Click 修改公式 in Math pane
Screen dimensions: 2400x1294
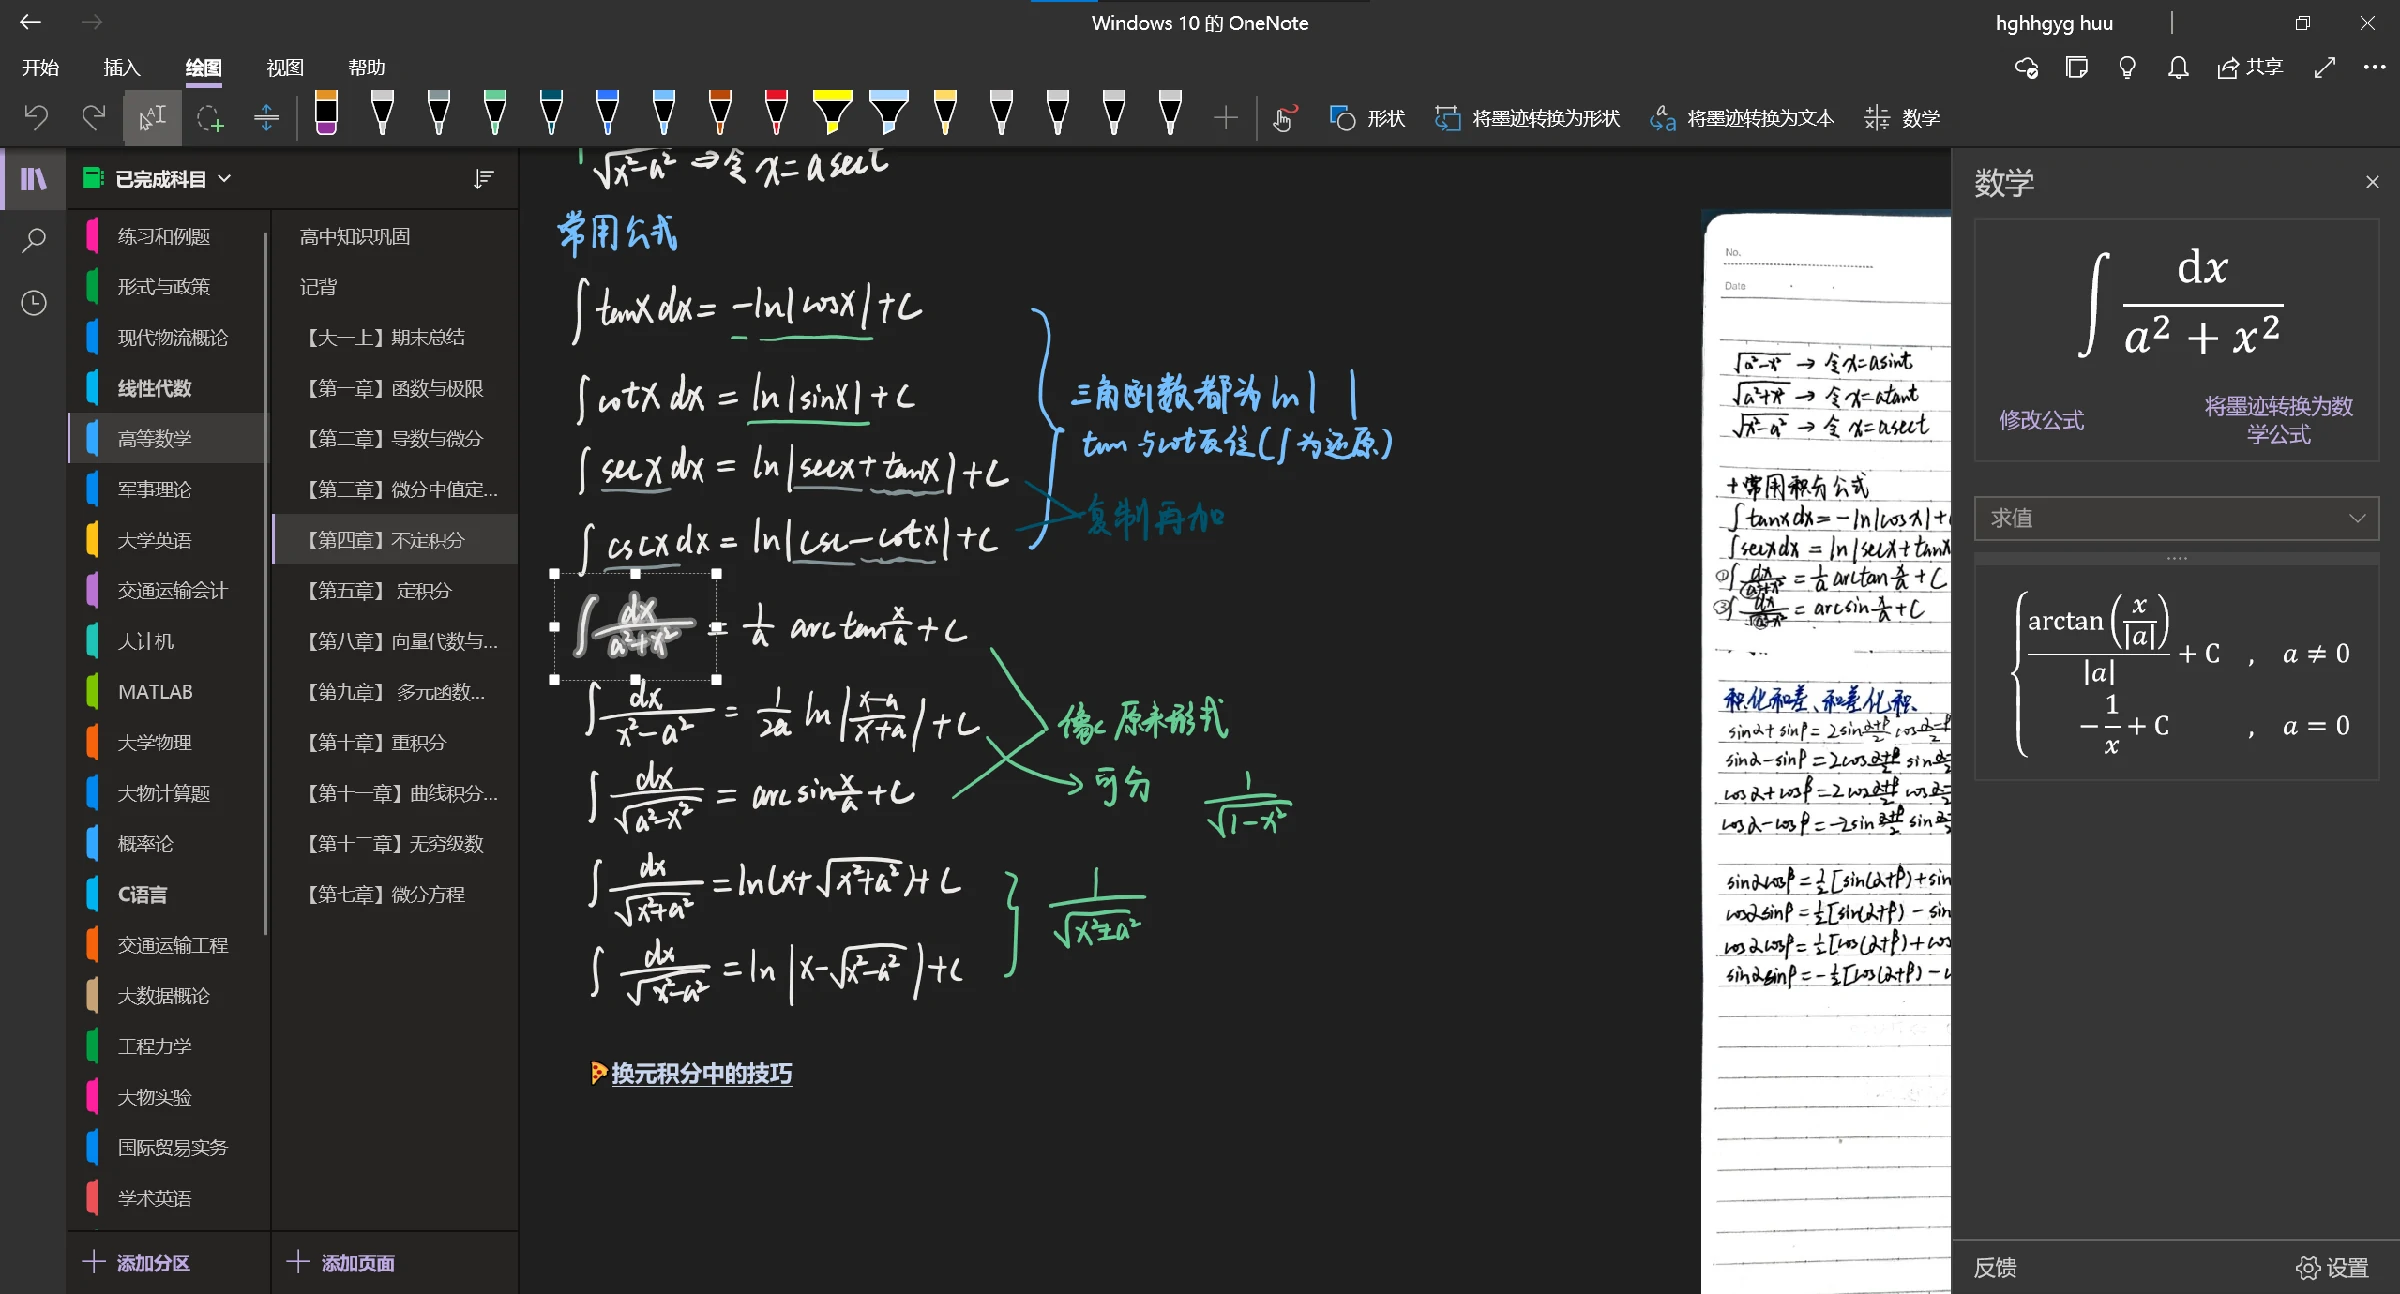(2041, 420)
